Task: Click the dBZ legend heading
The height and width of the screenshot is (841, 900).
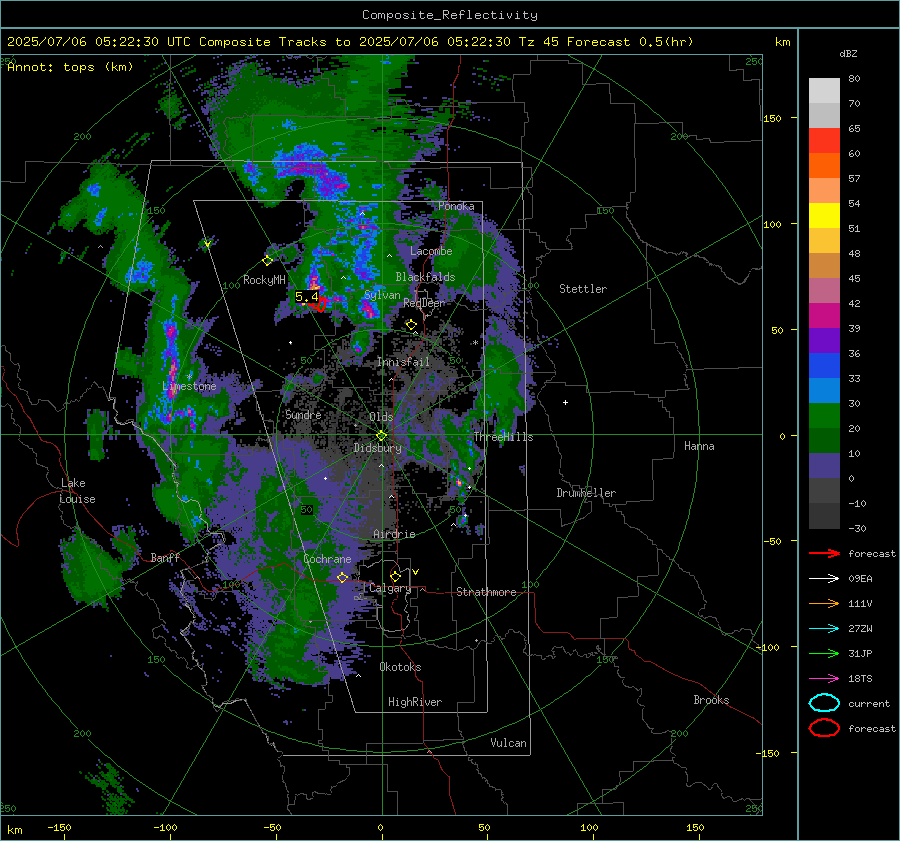Action: pos(848,53)
